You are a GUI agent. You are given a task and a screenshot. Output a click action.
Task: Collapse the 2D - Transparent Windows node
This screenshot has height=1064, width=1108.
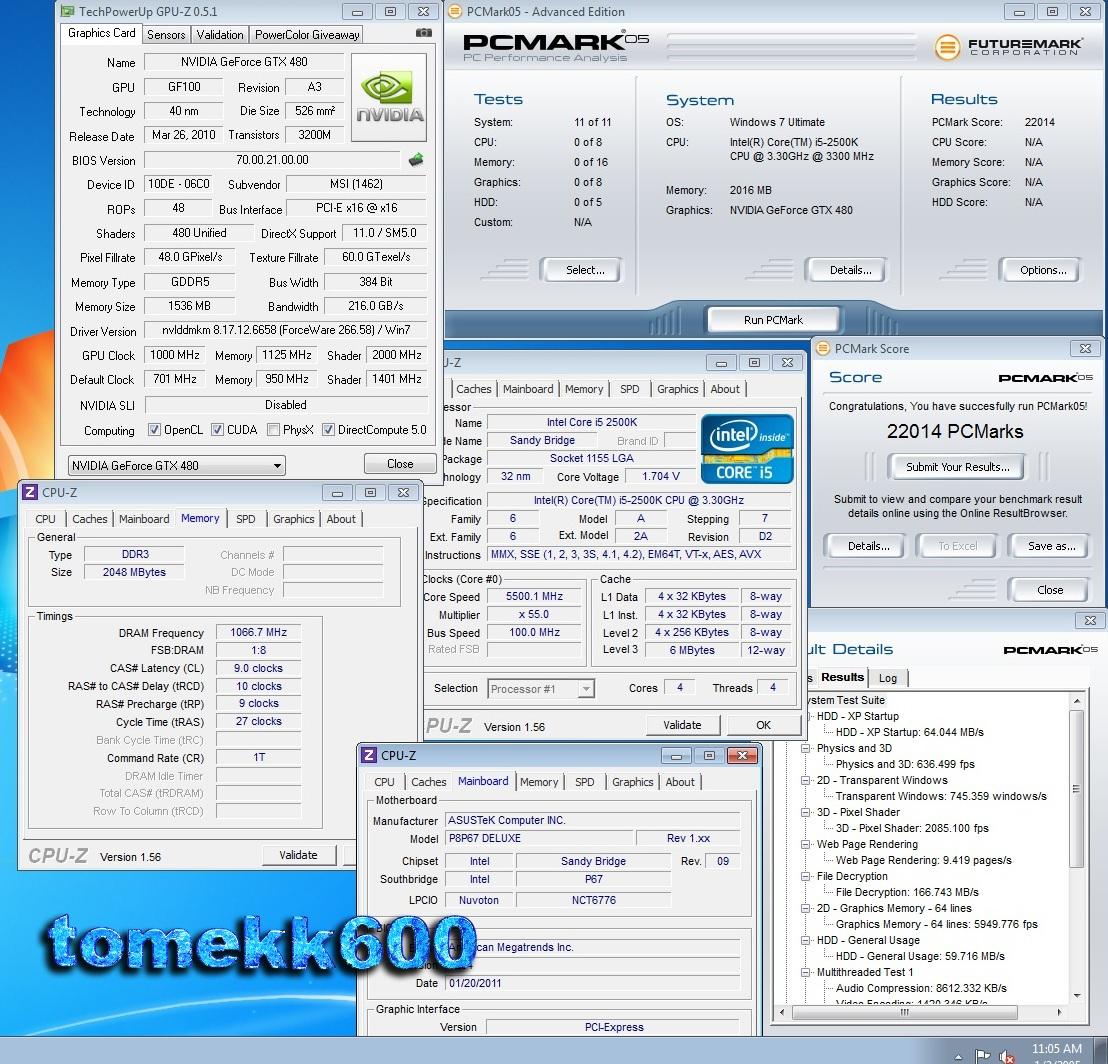point(805,780)
